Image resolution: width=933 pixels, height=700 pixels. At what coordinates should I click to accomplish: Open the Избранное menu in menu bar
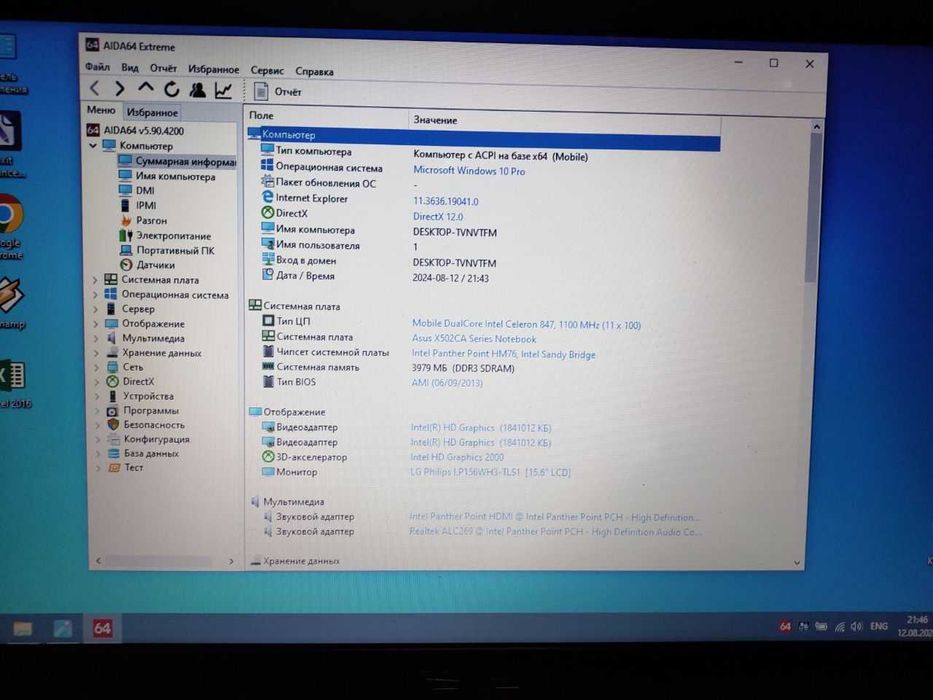214,70
